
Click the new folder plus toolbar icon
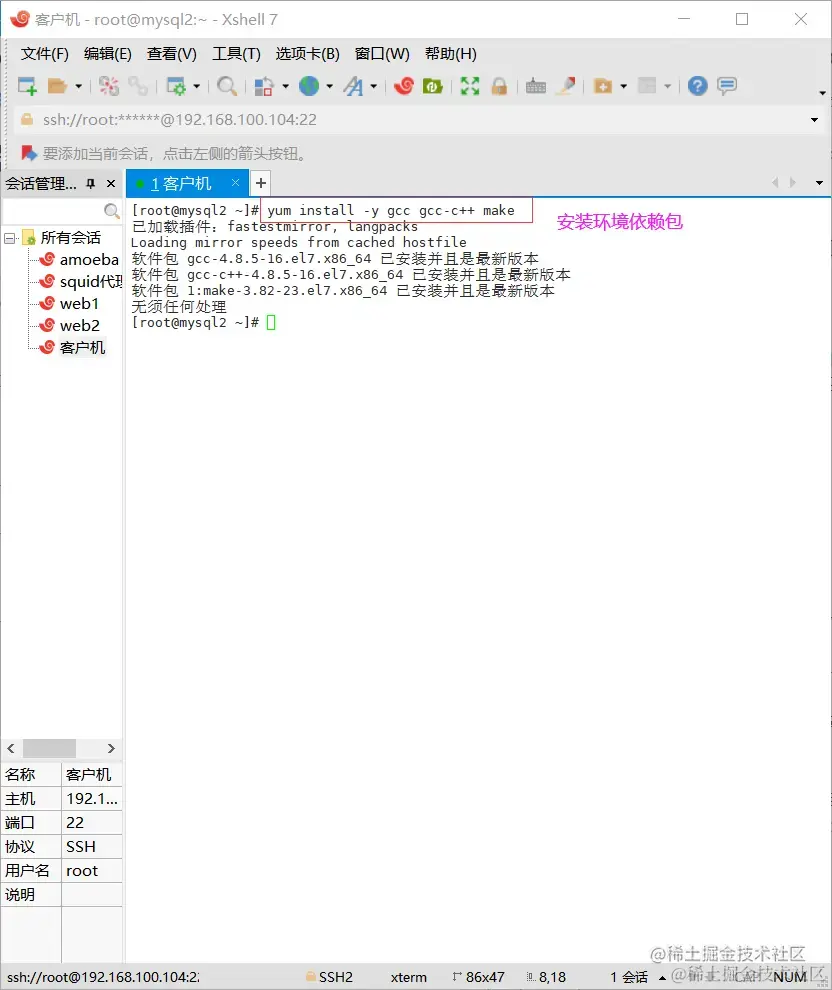[x=603, y=86]
